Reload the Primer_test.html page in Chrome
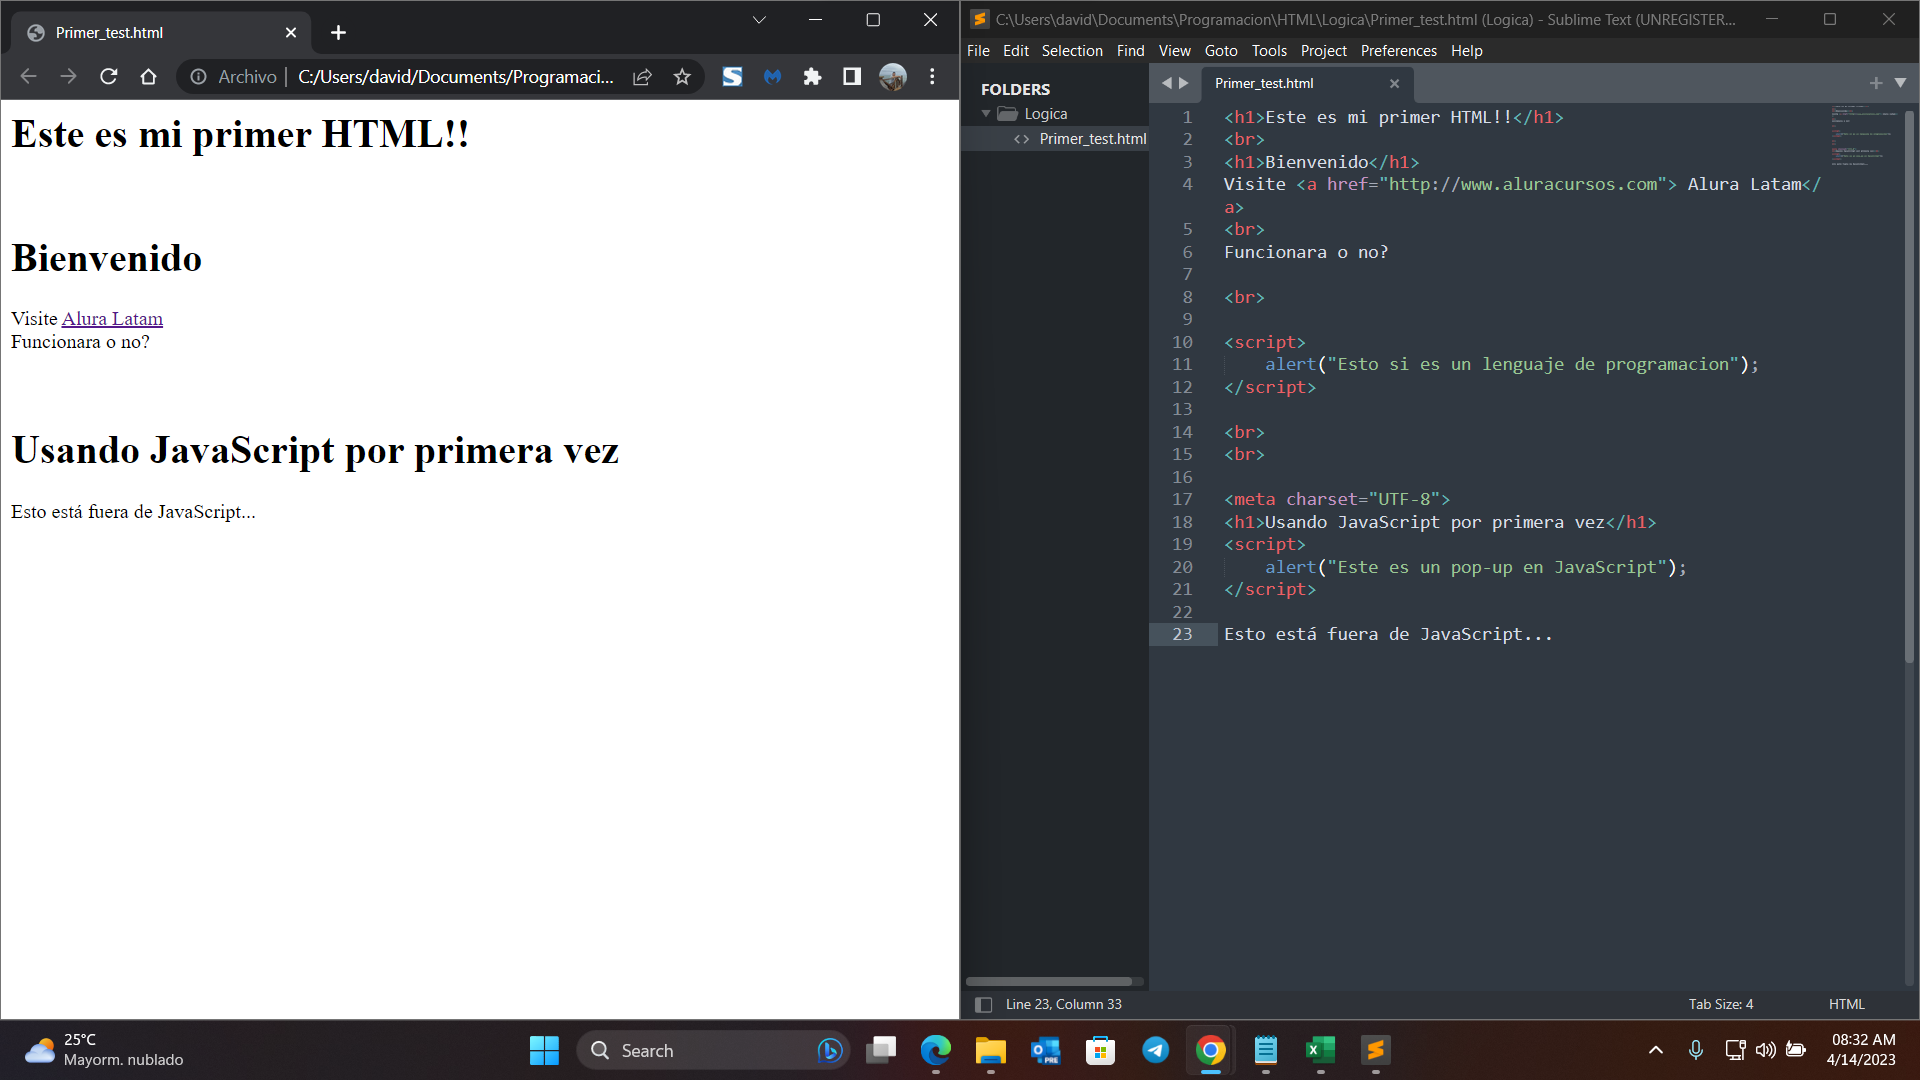The height and width of the screenshot is (1080, 1920). [x=109, y=77]
